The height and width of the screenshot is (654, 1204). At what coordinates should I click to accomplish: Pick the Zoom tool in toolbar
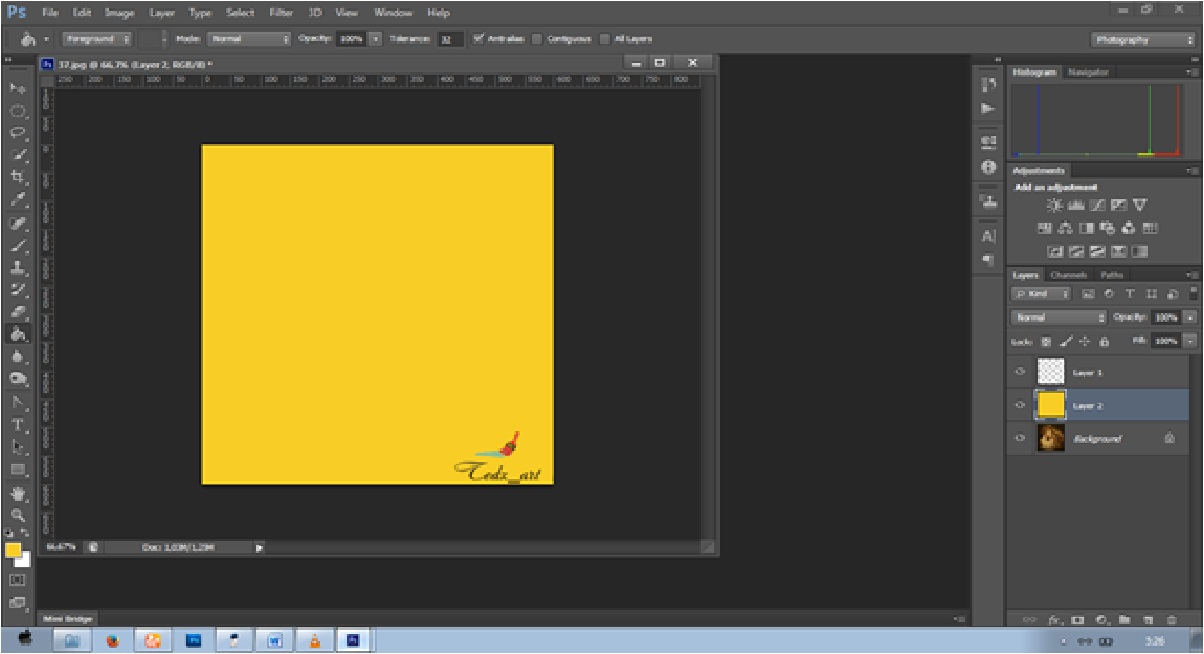point(18,515)
